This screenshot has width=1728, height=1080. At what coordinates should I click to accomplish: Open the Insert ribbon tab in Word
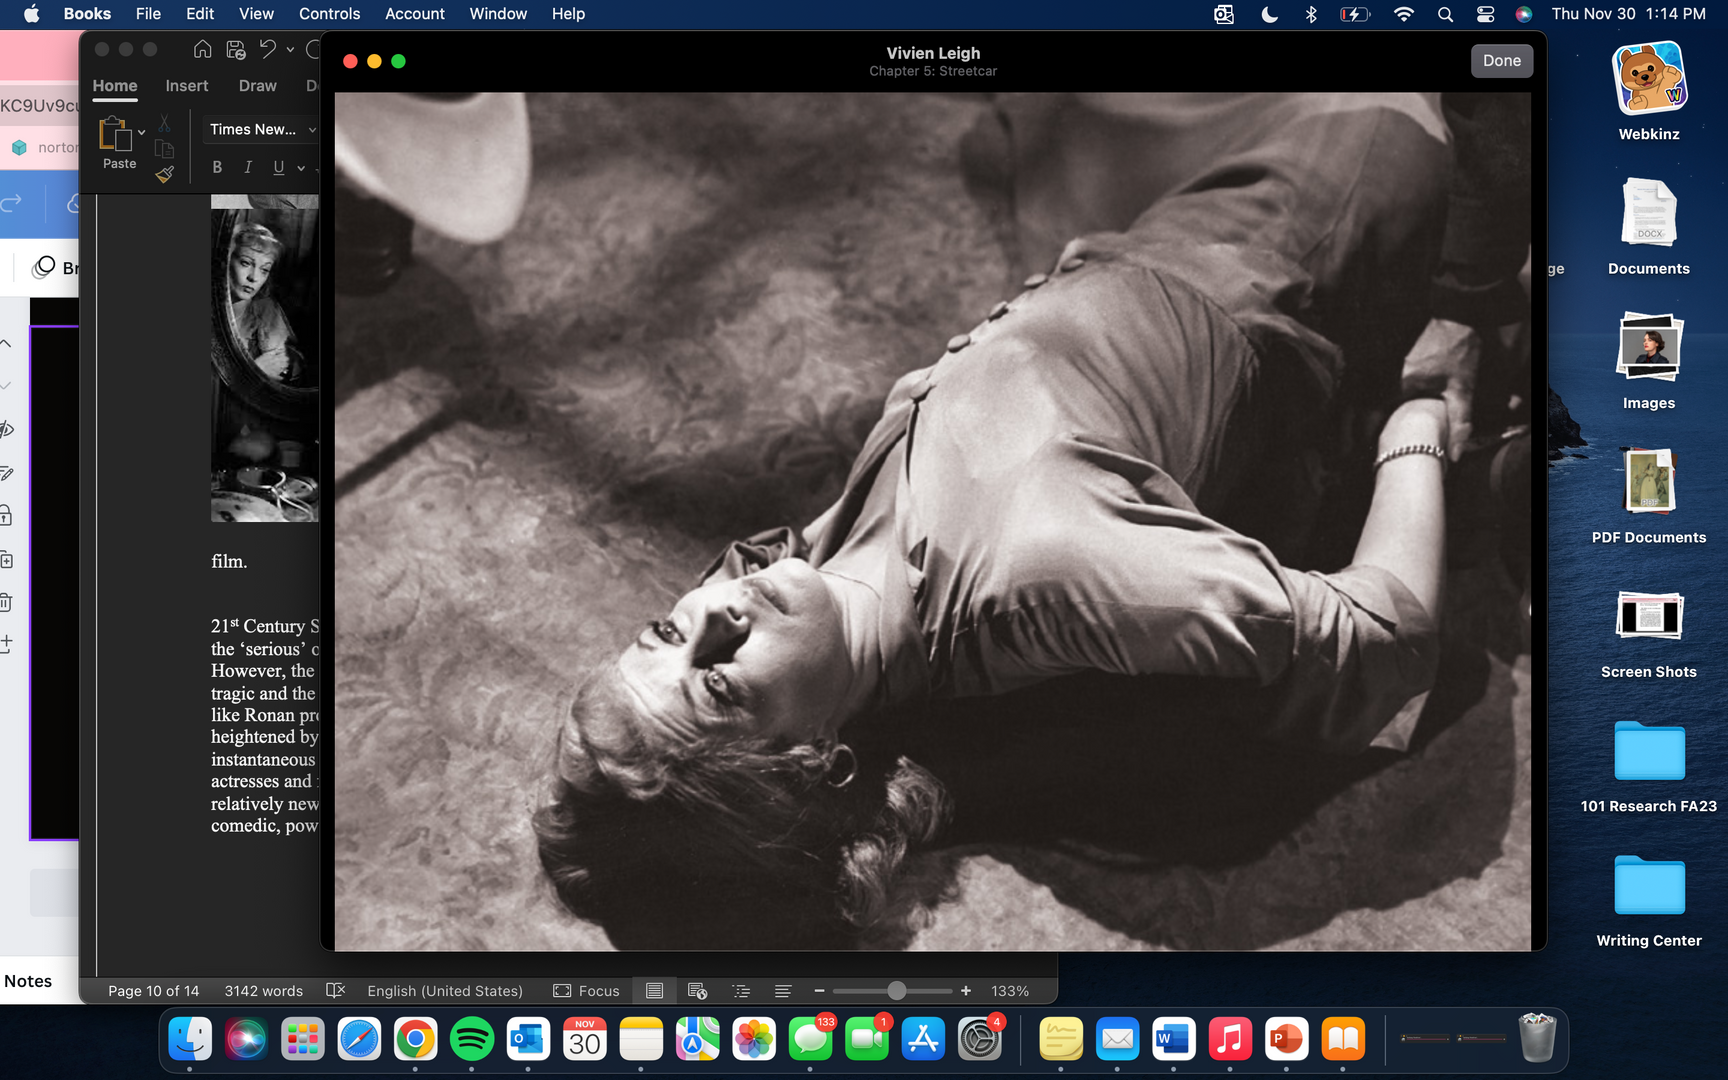187,86
